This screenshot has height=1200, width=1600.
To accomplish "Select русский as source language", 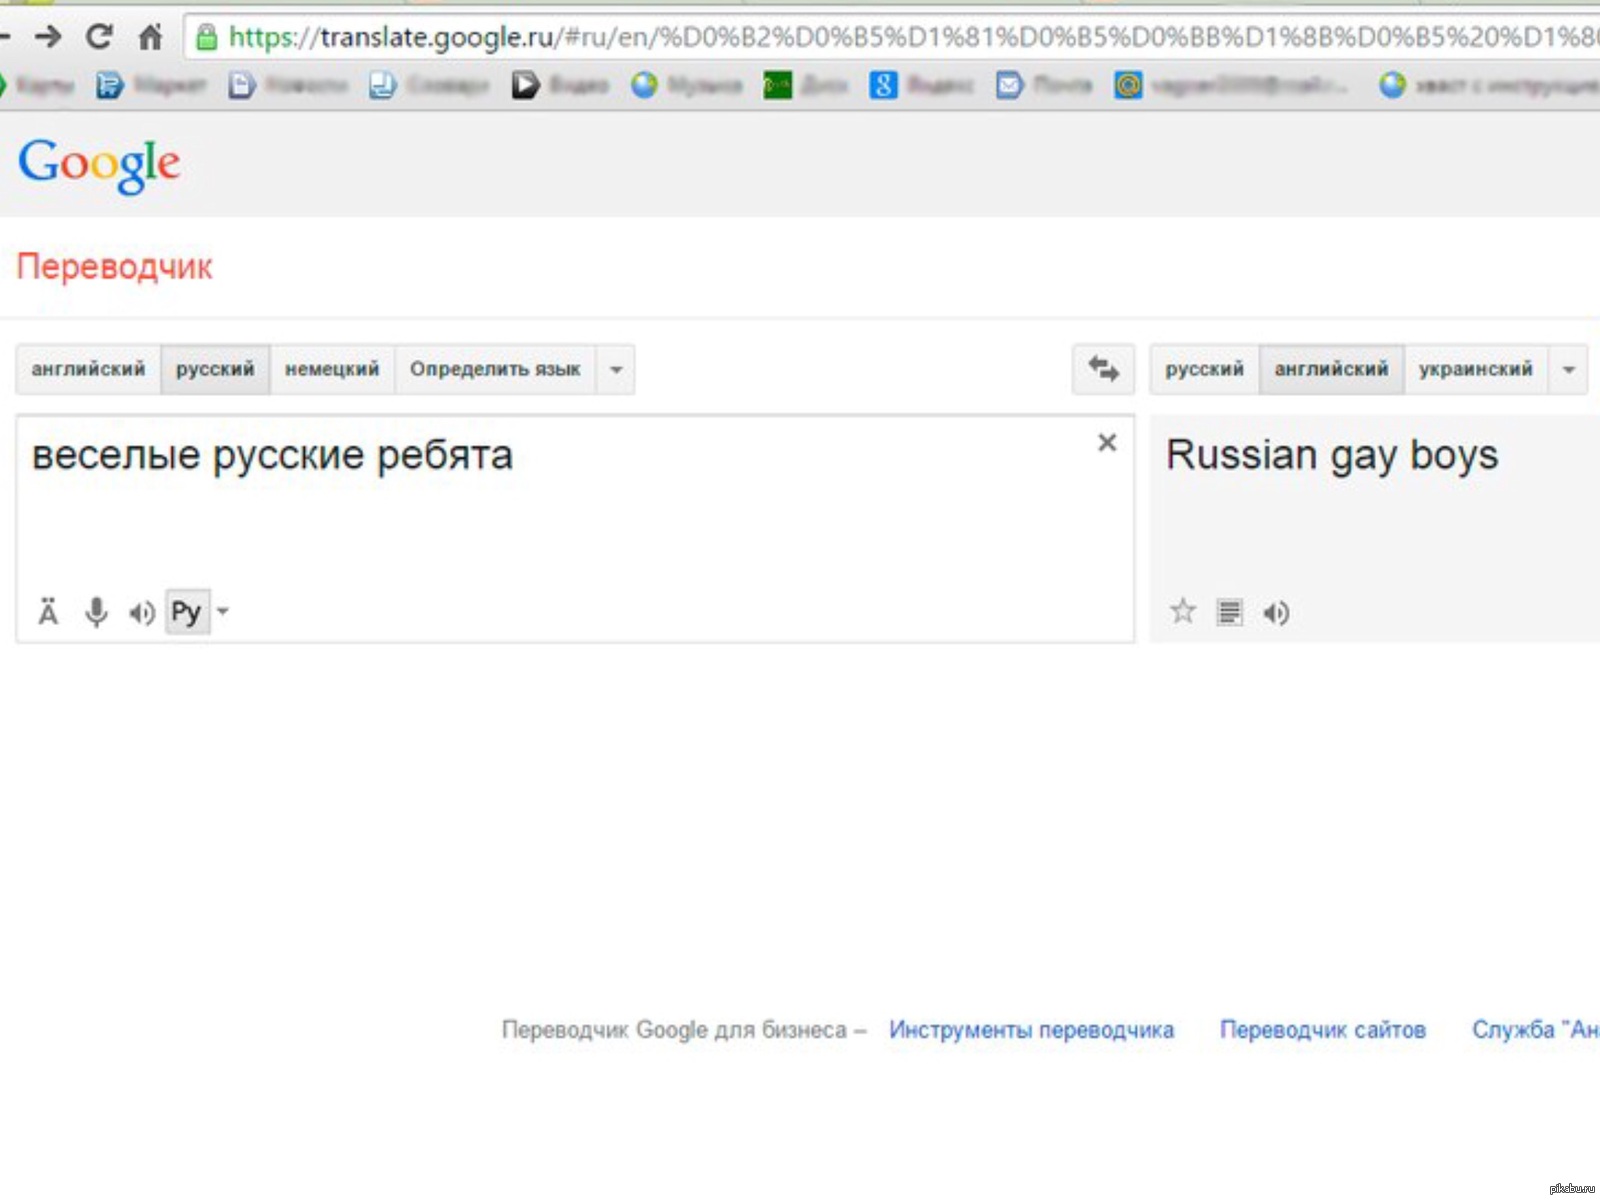I will point(215,369).
